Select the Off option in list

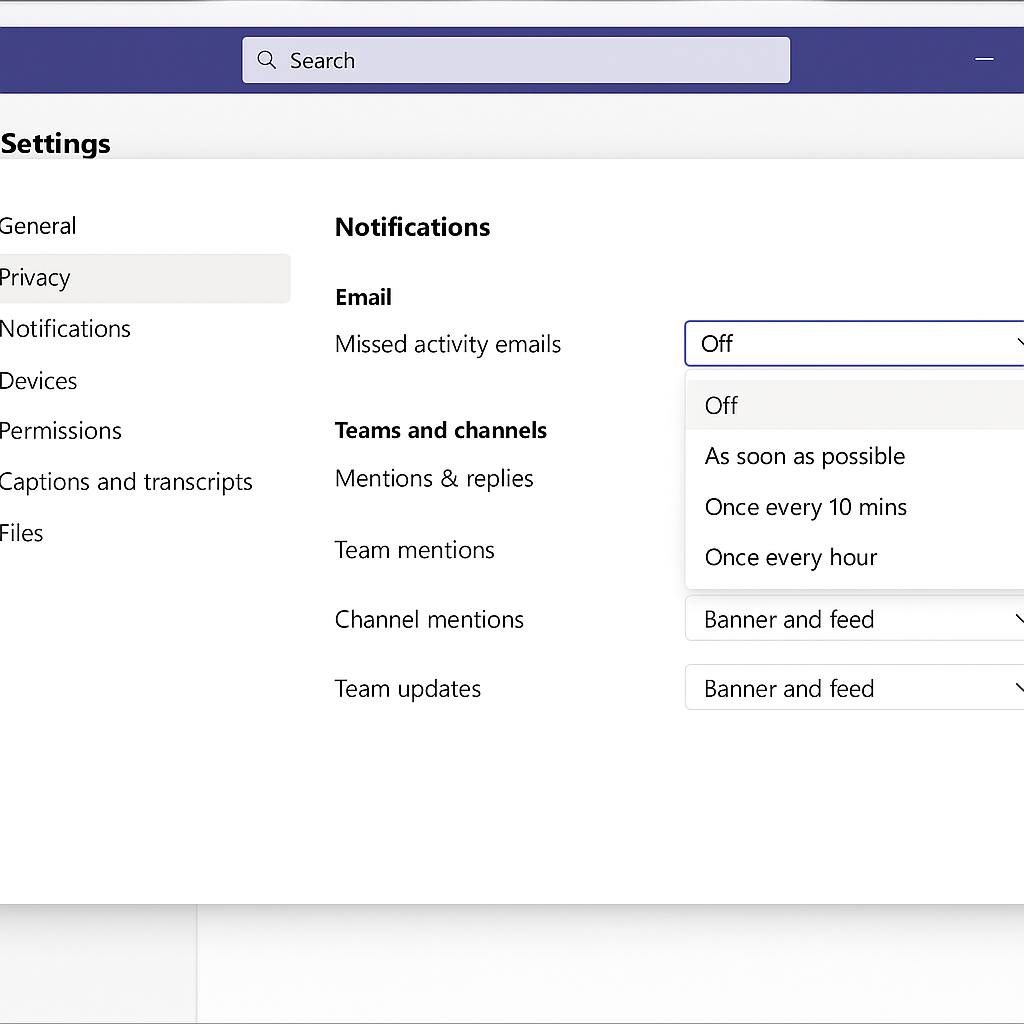coord(855,406)
